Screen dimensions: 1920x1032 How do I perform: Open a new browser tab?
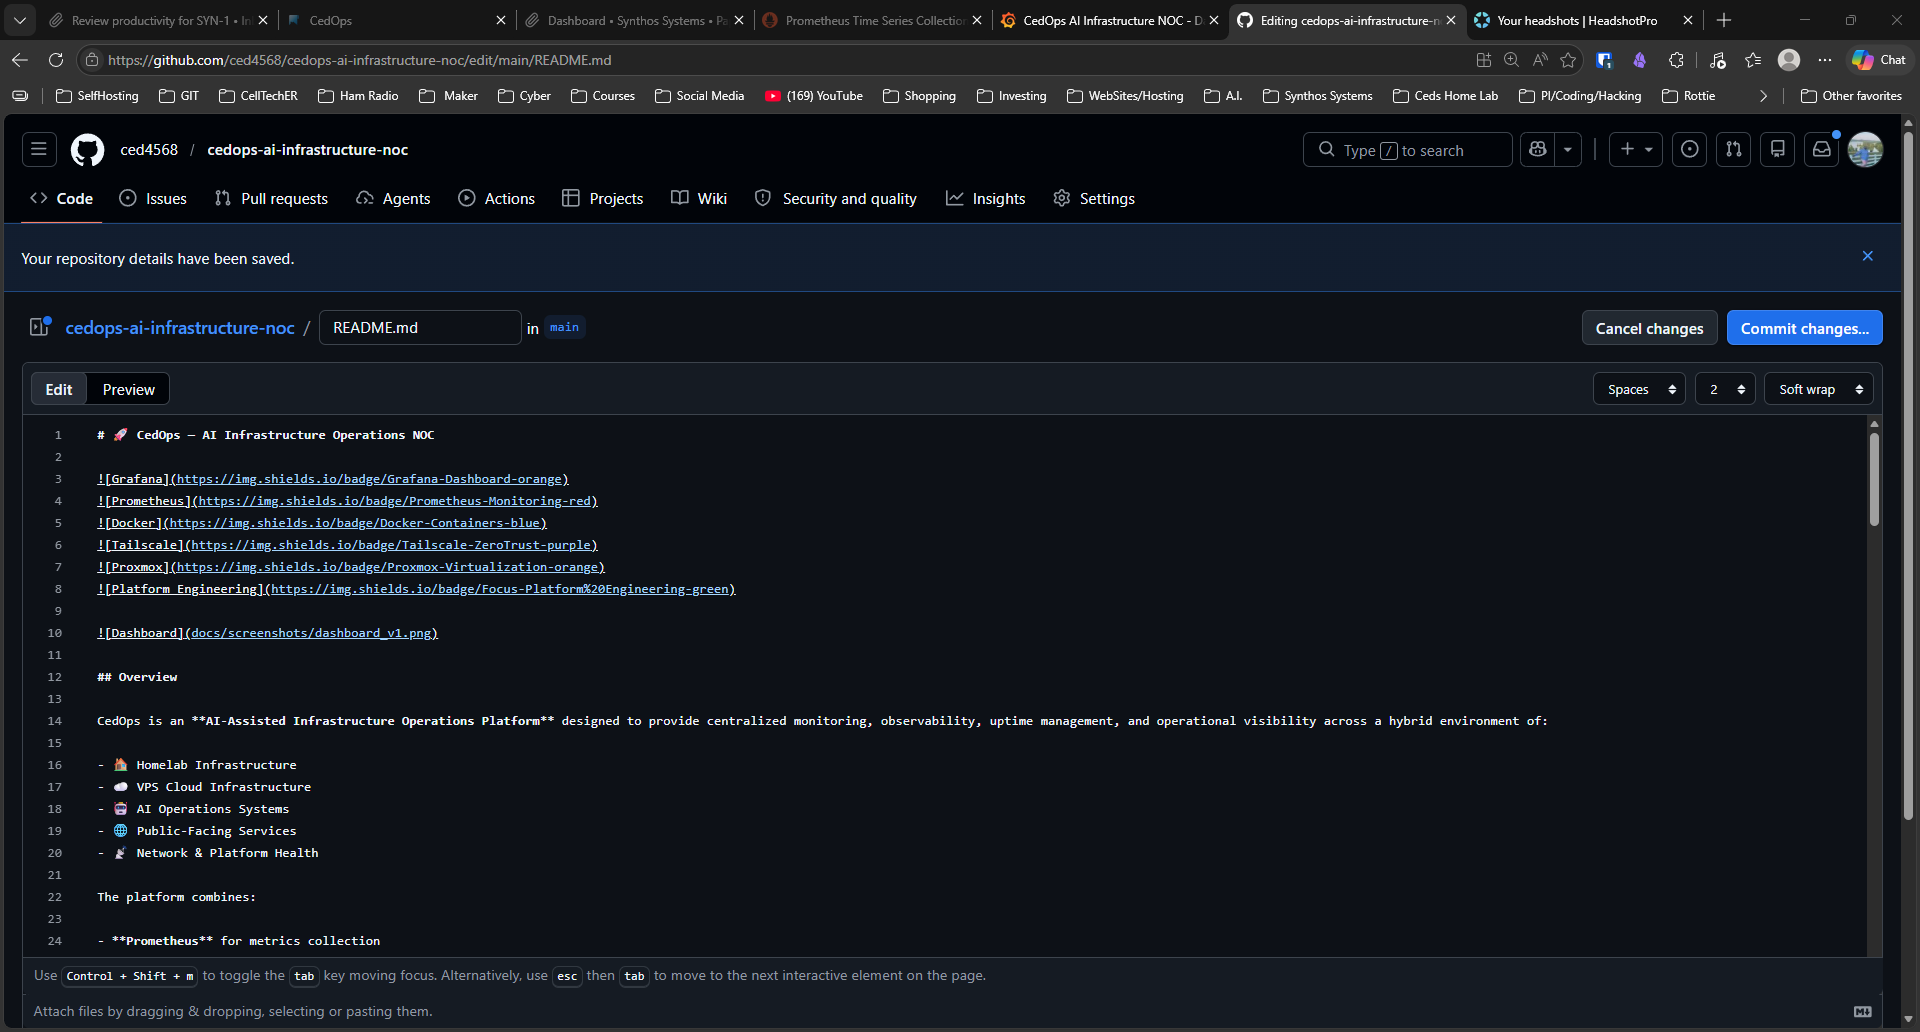[1724, 20]
